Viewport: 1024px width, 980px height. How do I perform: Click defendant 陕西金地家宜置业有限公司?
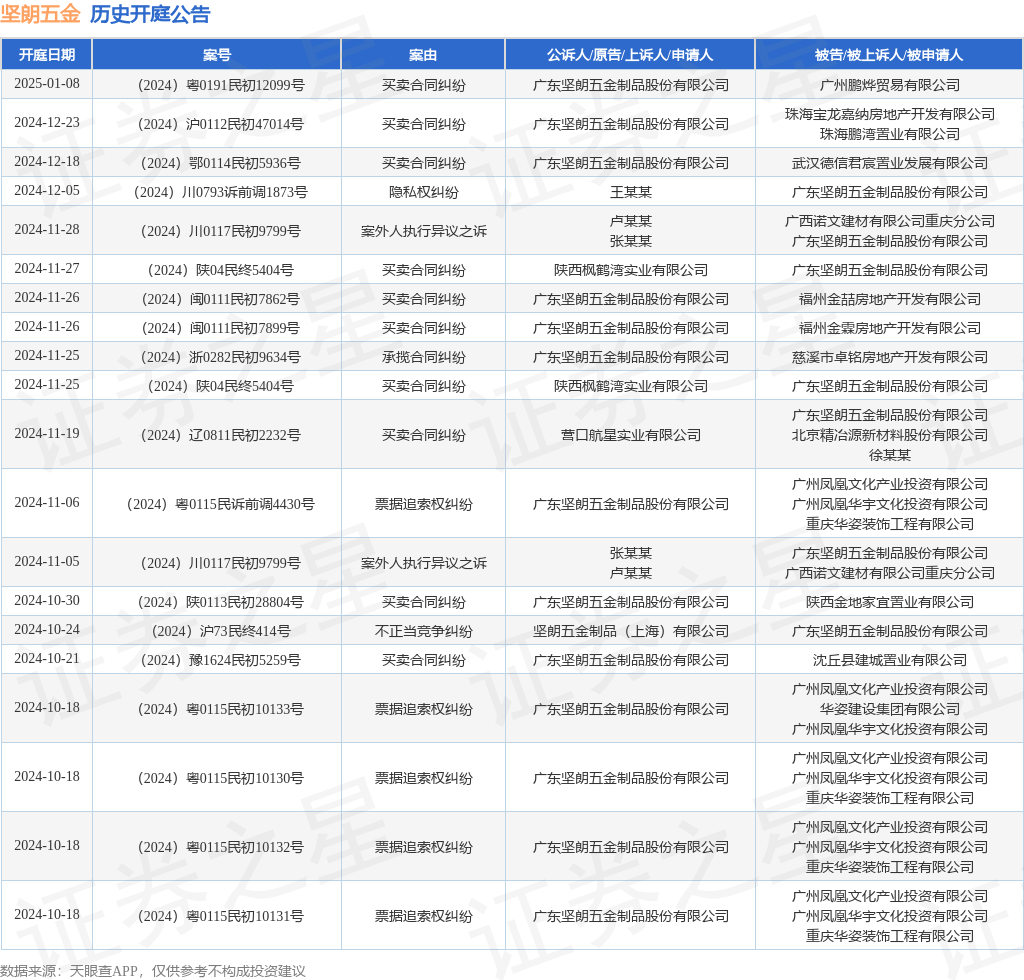tap(889, 602)
